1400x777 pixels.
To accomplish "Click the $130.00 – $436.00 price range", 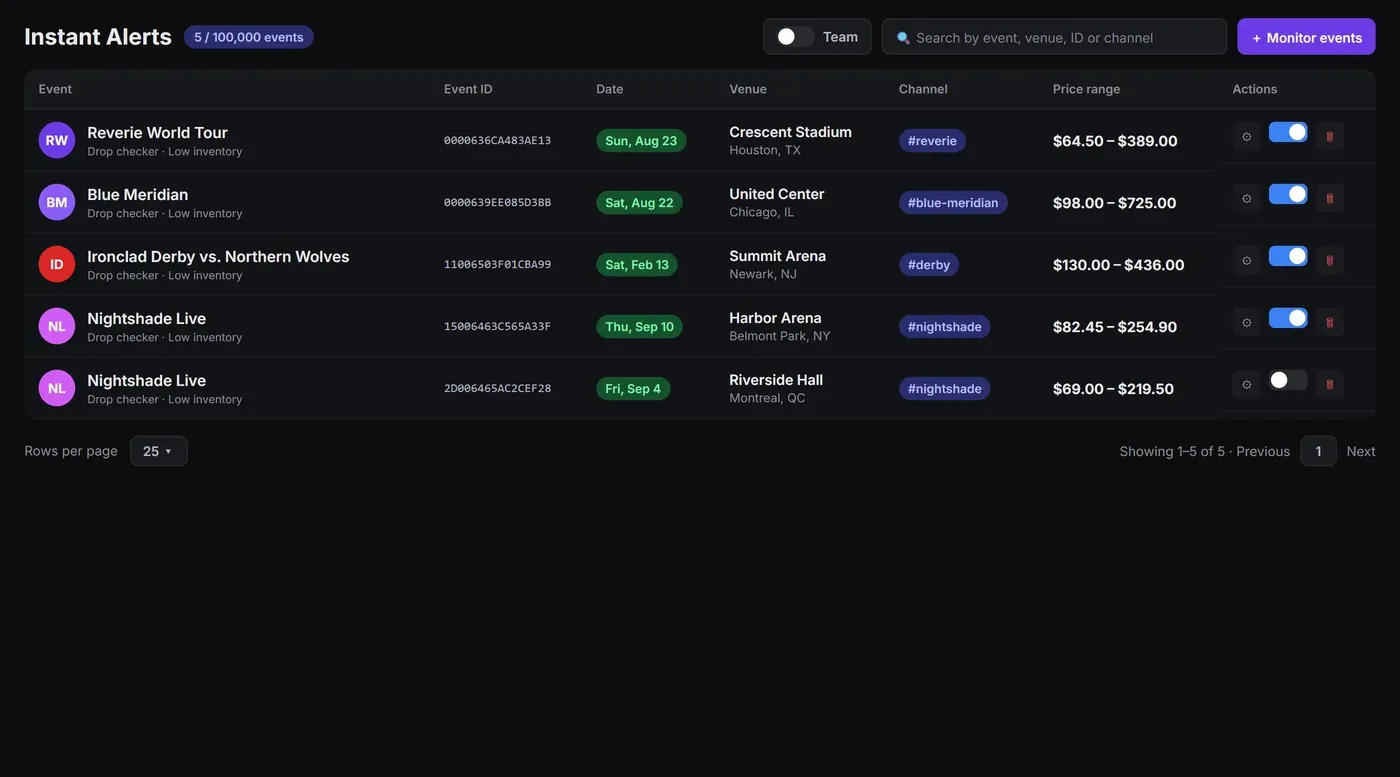I will (1119, 265).
